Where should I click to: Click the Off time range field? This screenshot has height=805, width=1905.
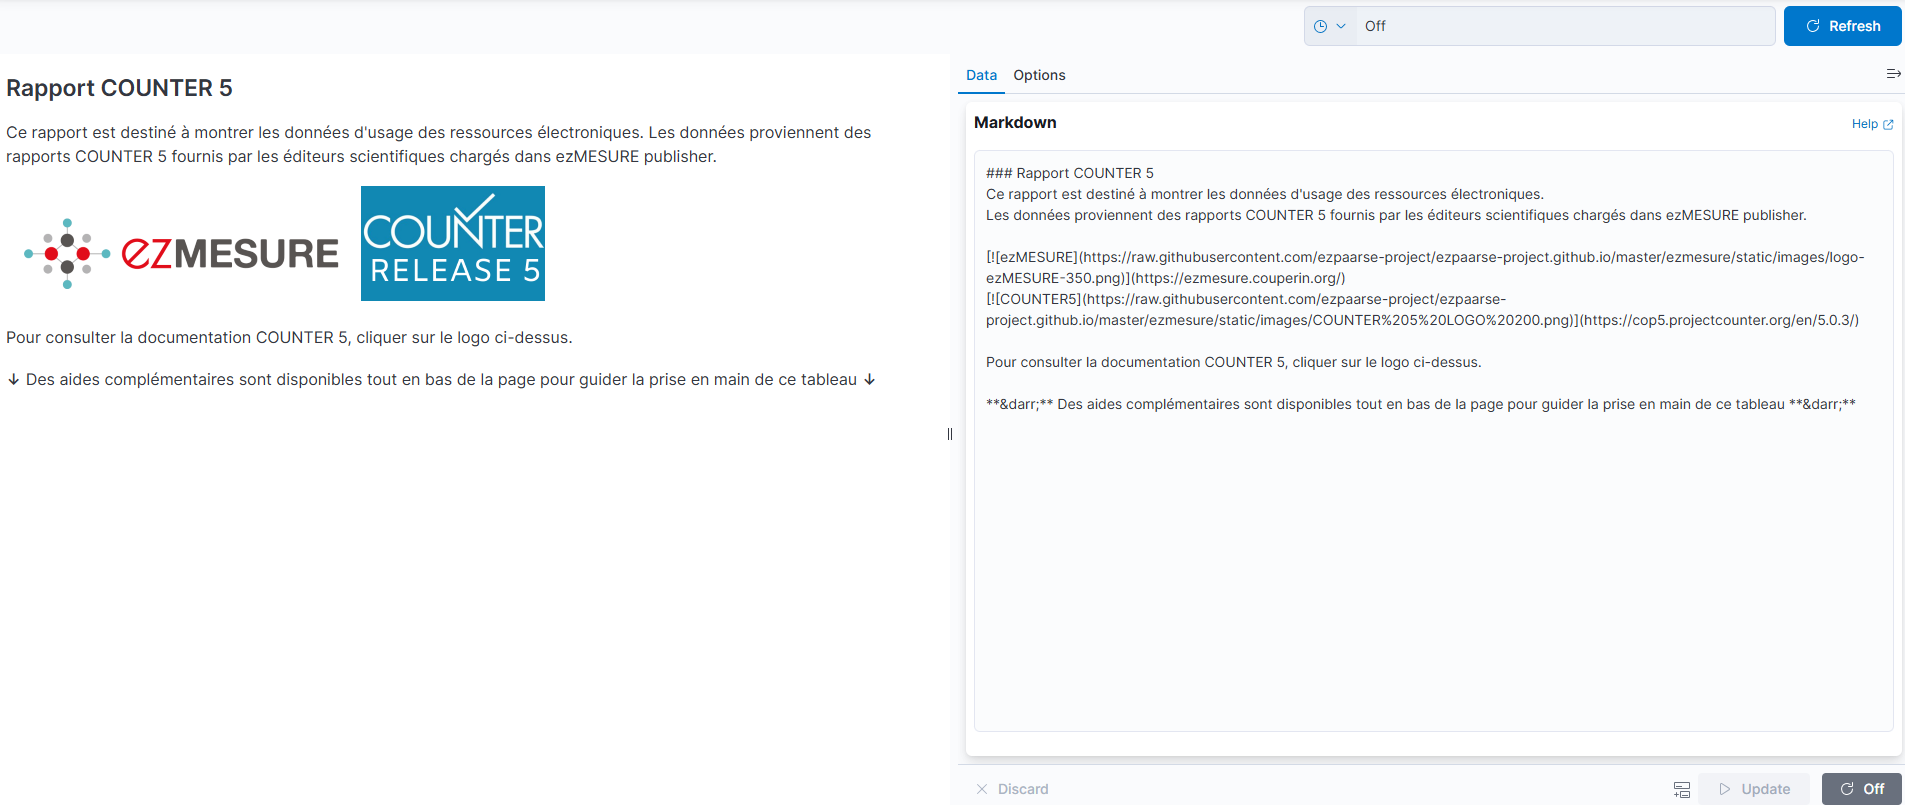1565,26
